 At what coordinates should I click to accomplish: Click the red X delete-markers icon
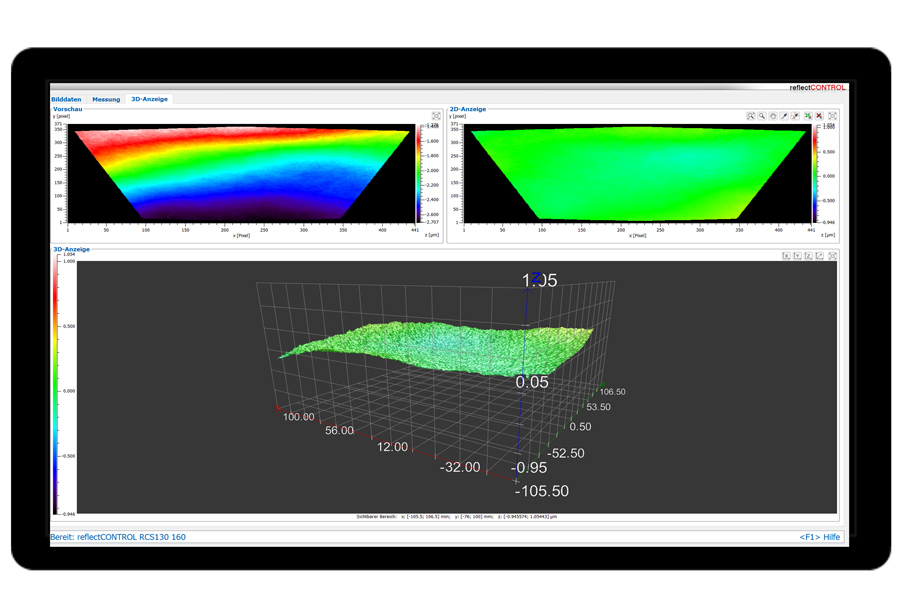coord(819,116)
